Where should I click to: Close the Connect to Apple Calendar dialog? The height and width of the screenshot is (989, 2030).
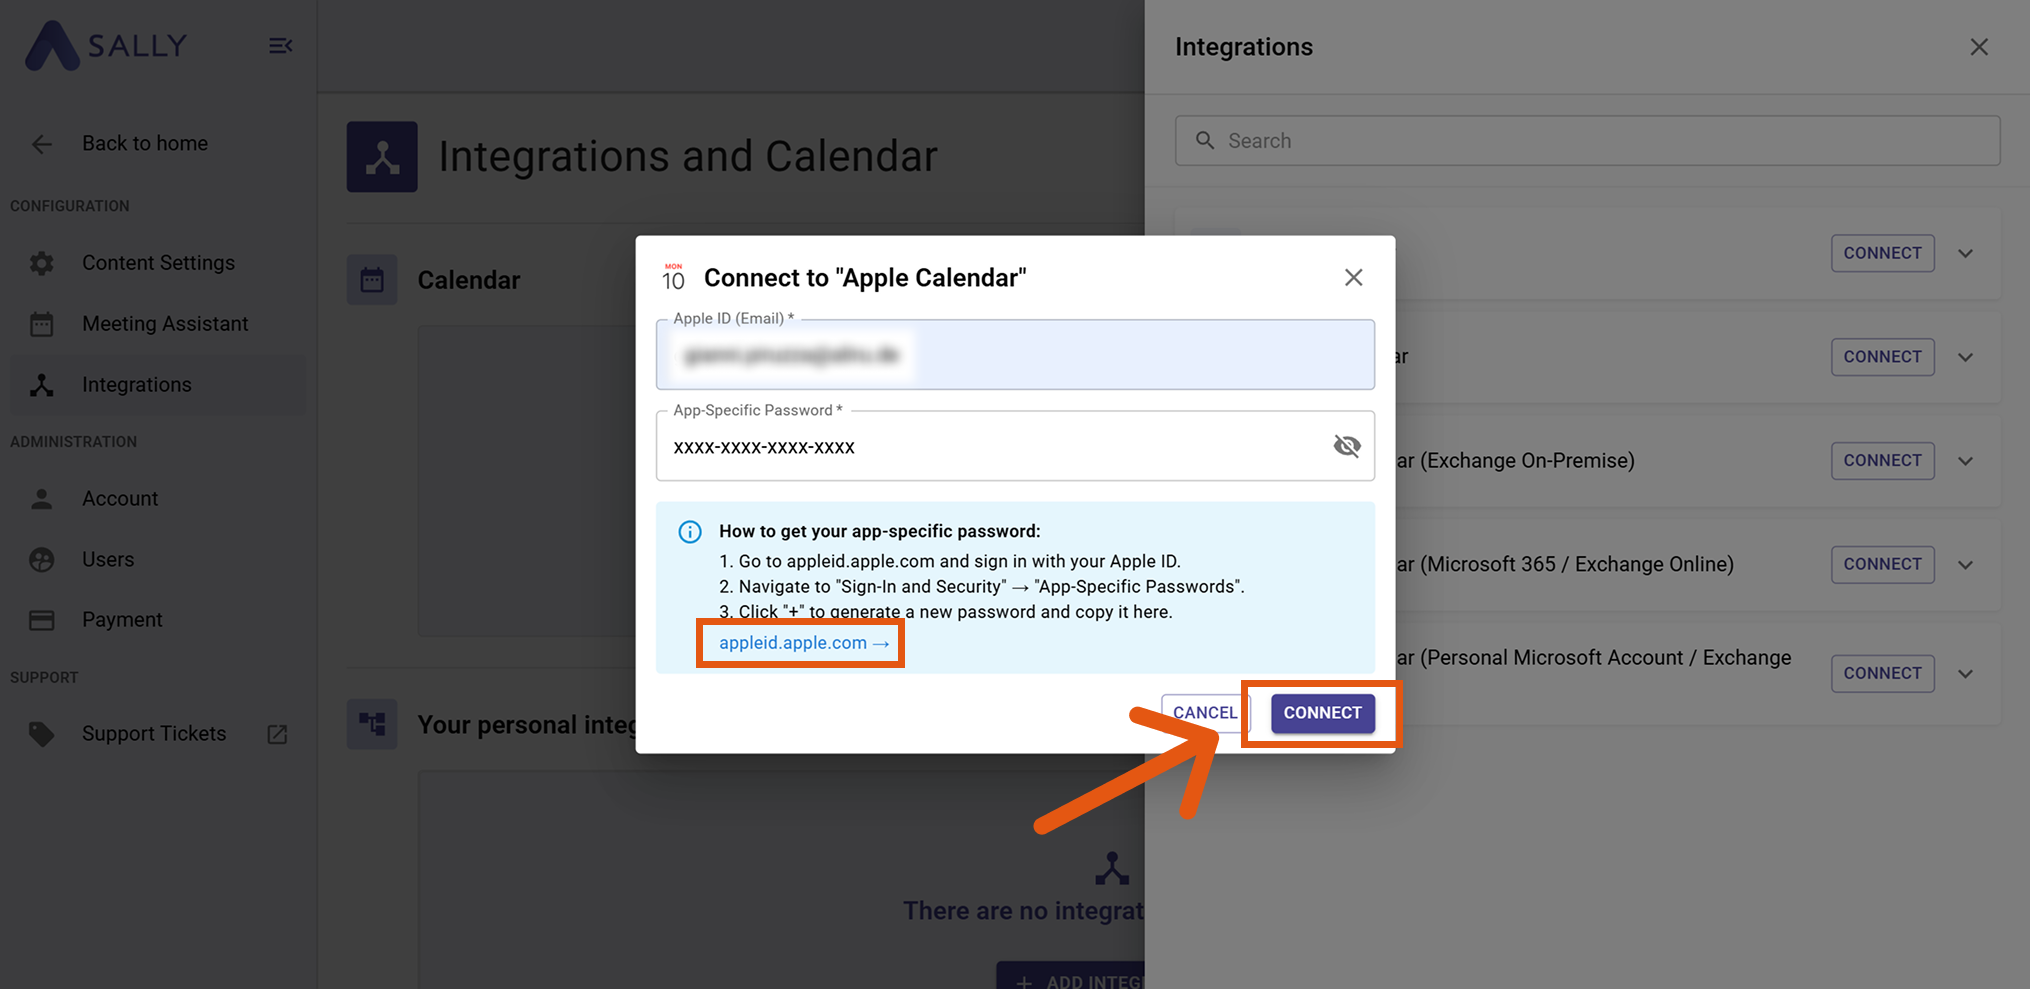click(1353, 278)
